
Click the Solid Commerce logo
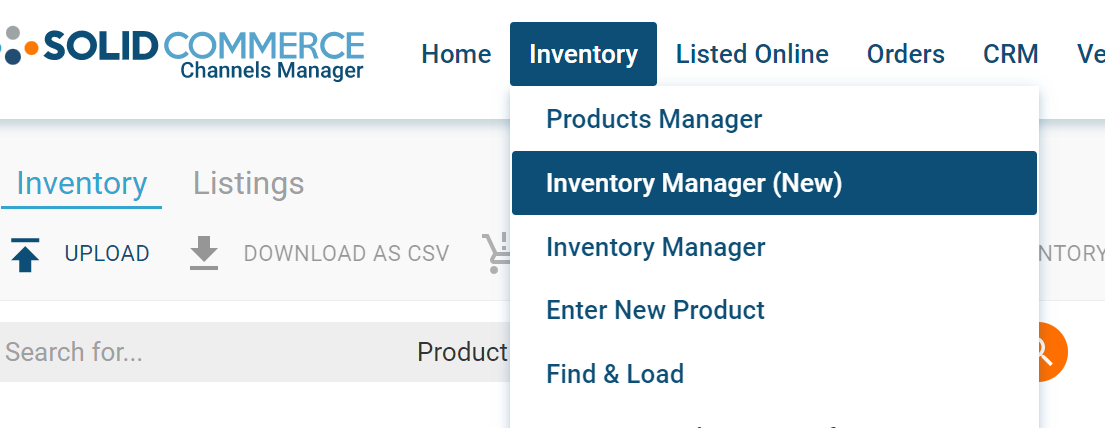tap(182, 54)
